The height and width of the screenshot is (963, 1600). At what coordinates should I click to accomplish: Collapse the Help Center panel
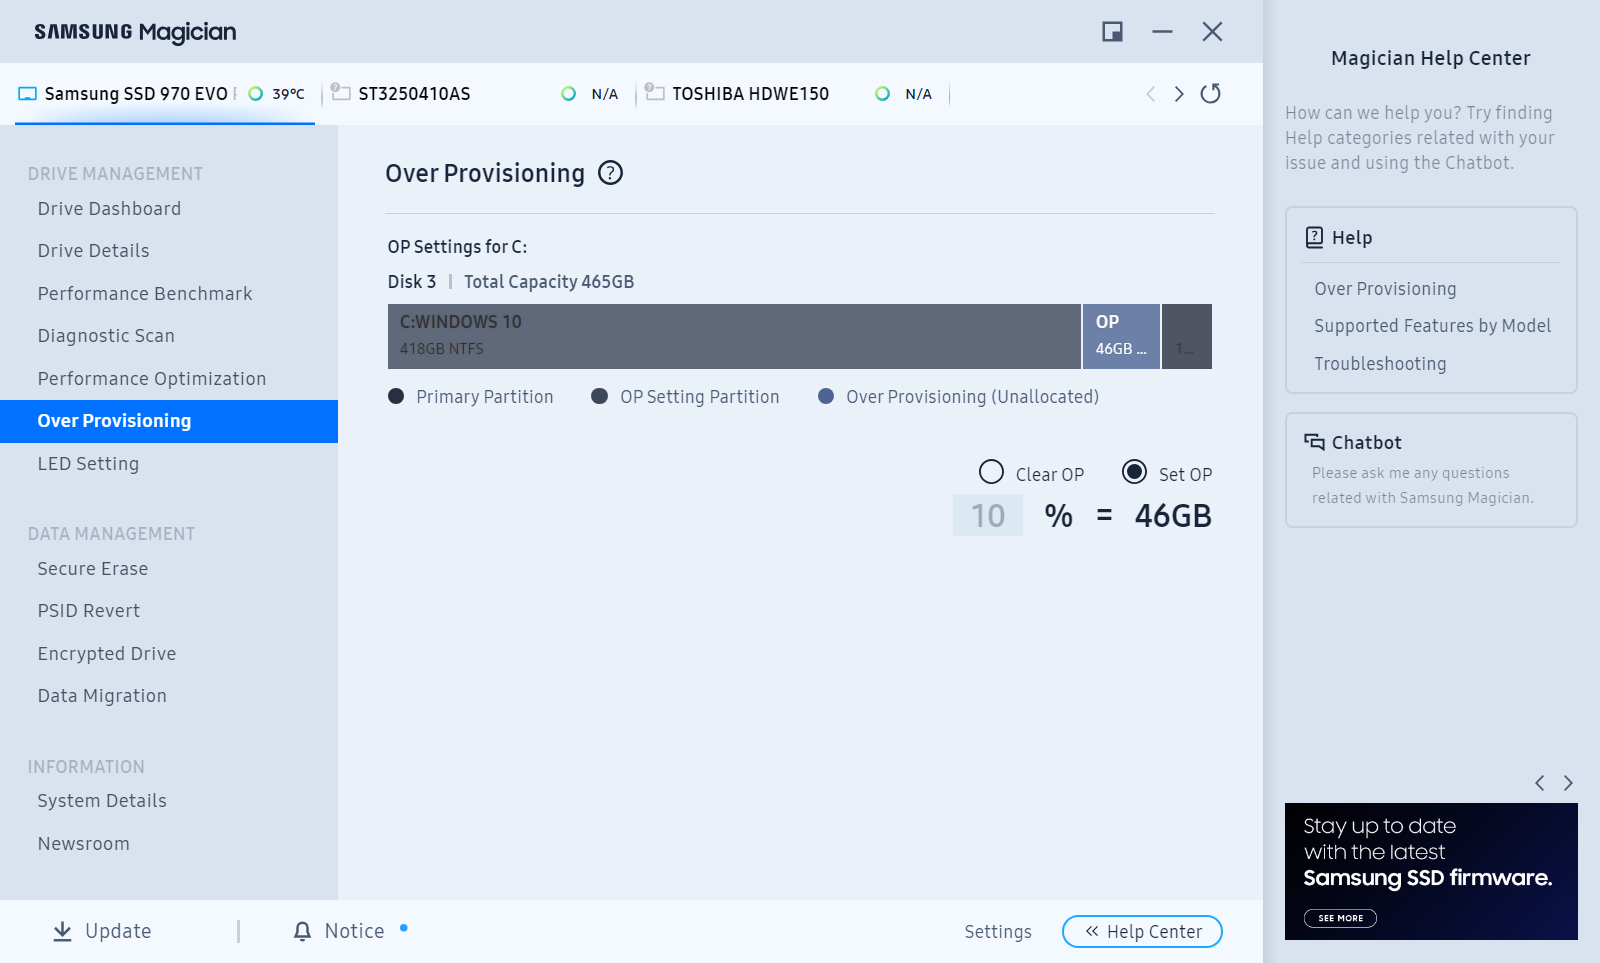tap(1142, 932)
